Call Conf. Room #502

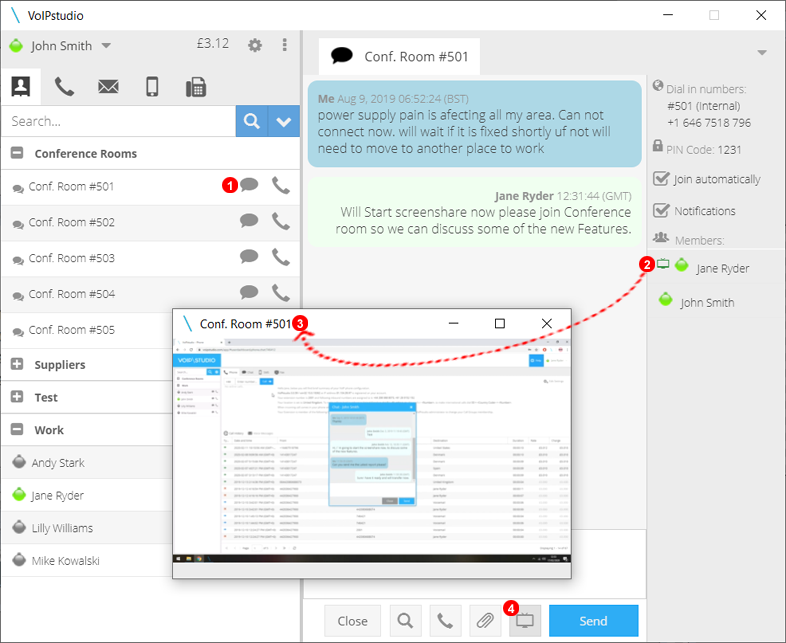281,221
